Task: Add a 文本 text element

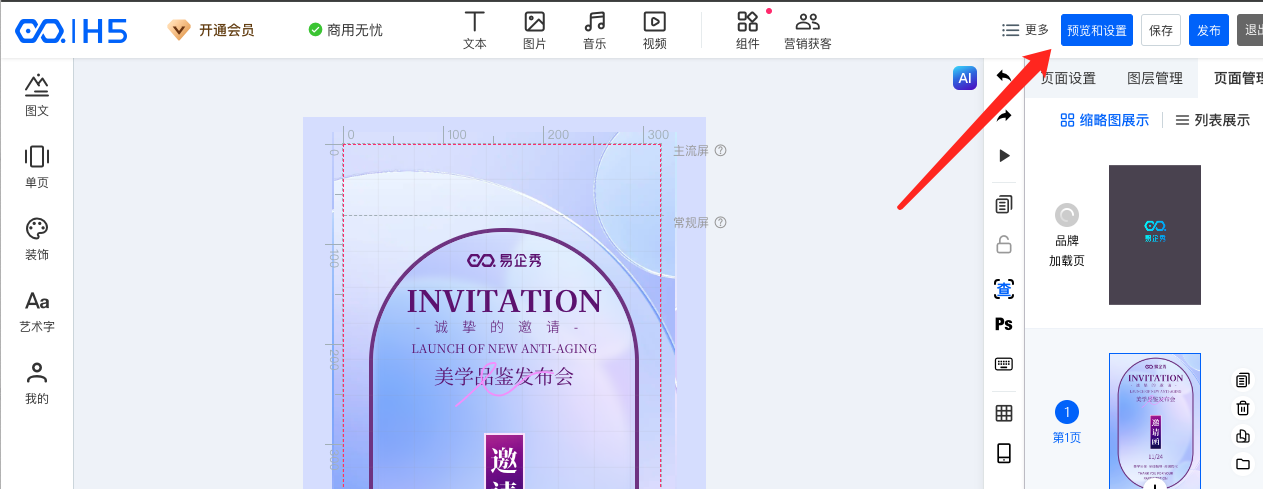Action: tap(475, 30)
